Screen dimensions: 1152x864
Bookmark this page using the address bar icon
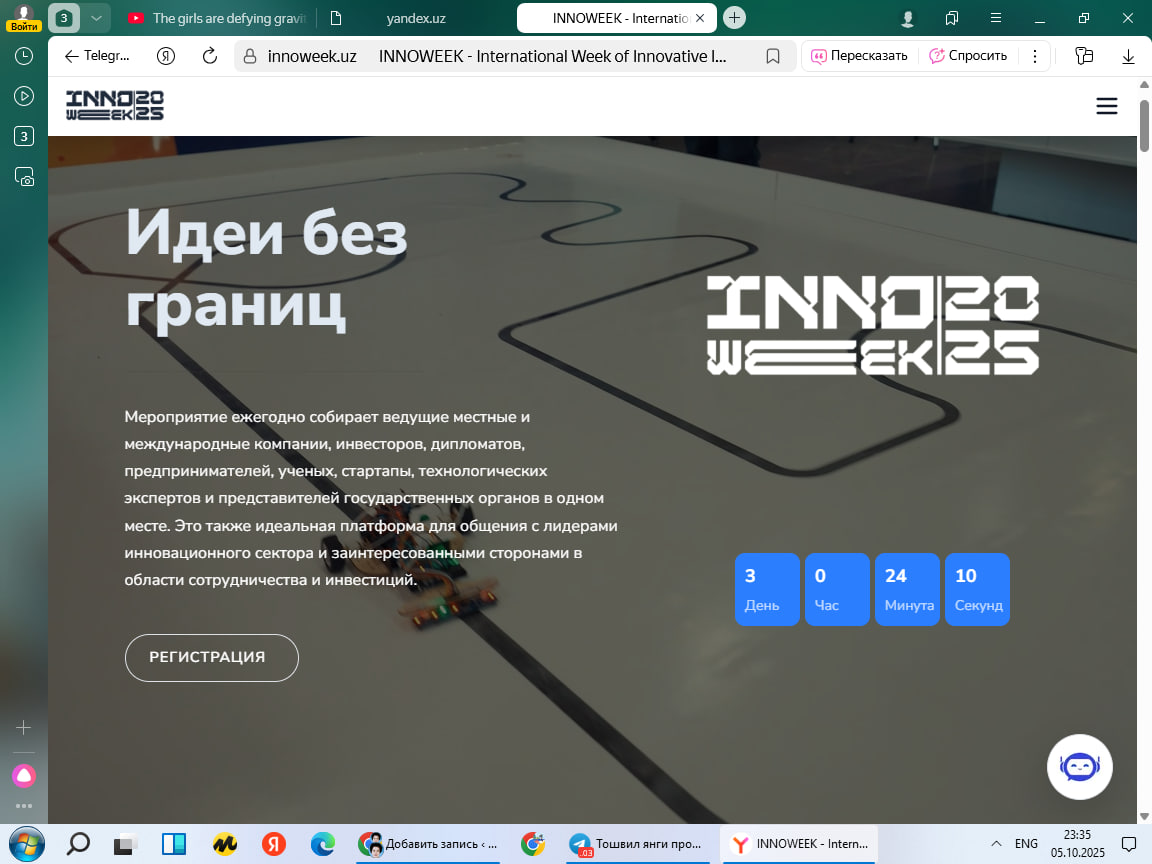[x=773, y=56]
